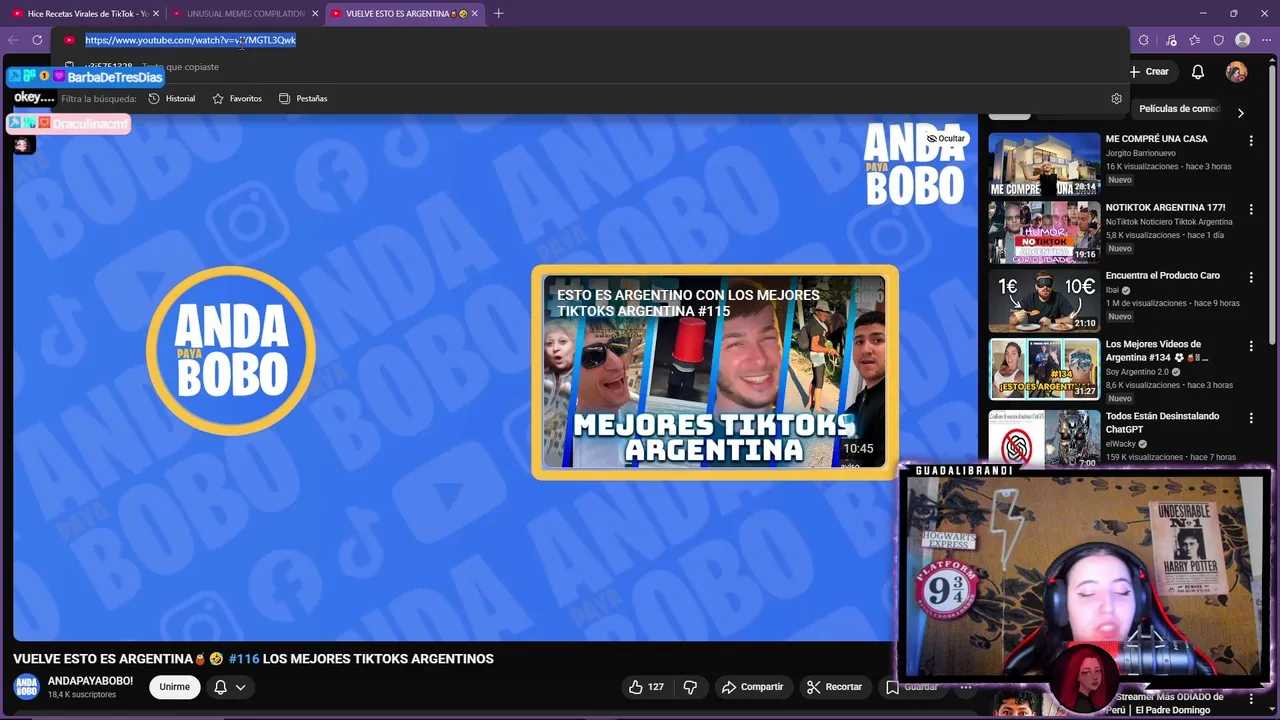The height and width of the screenshot is (720, 1280).
Task: Click the Recortar button
Action: (x=834, y=687)
